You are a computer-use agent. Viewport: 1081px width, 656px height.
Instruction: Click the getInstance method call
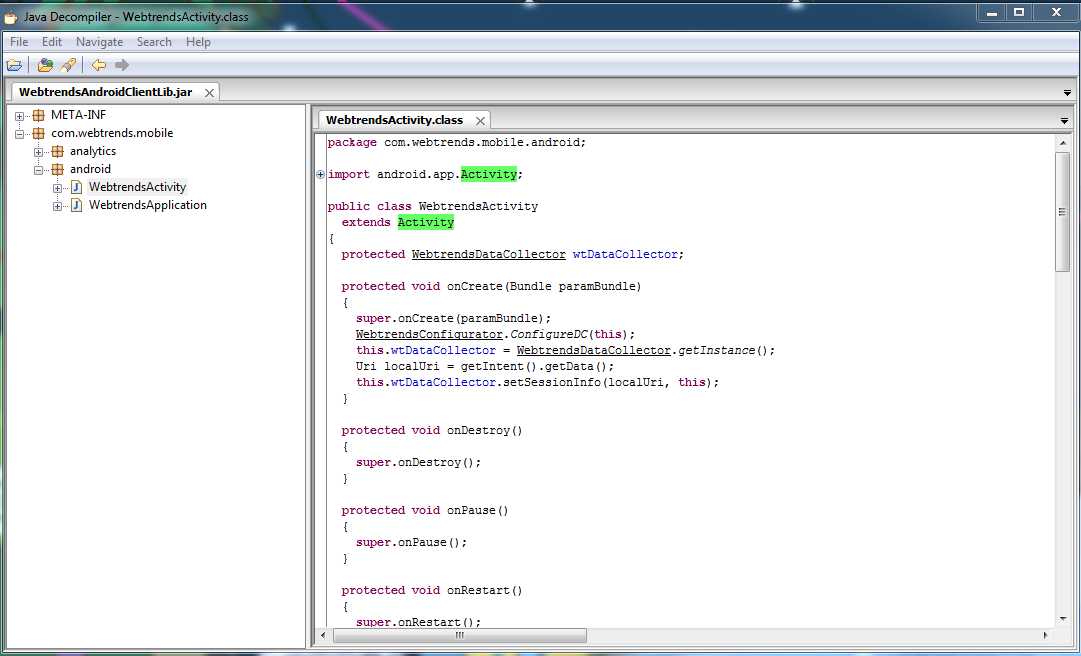click(717, 350)
